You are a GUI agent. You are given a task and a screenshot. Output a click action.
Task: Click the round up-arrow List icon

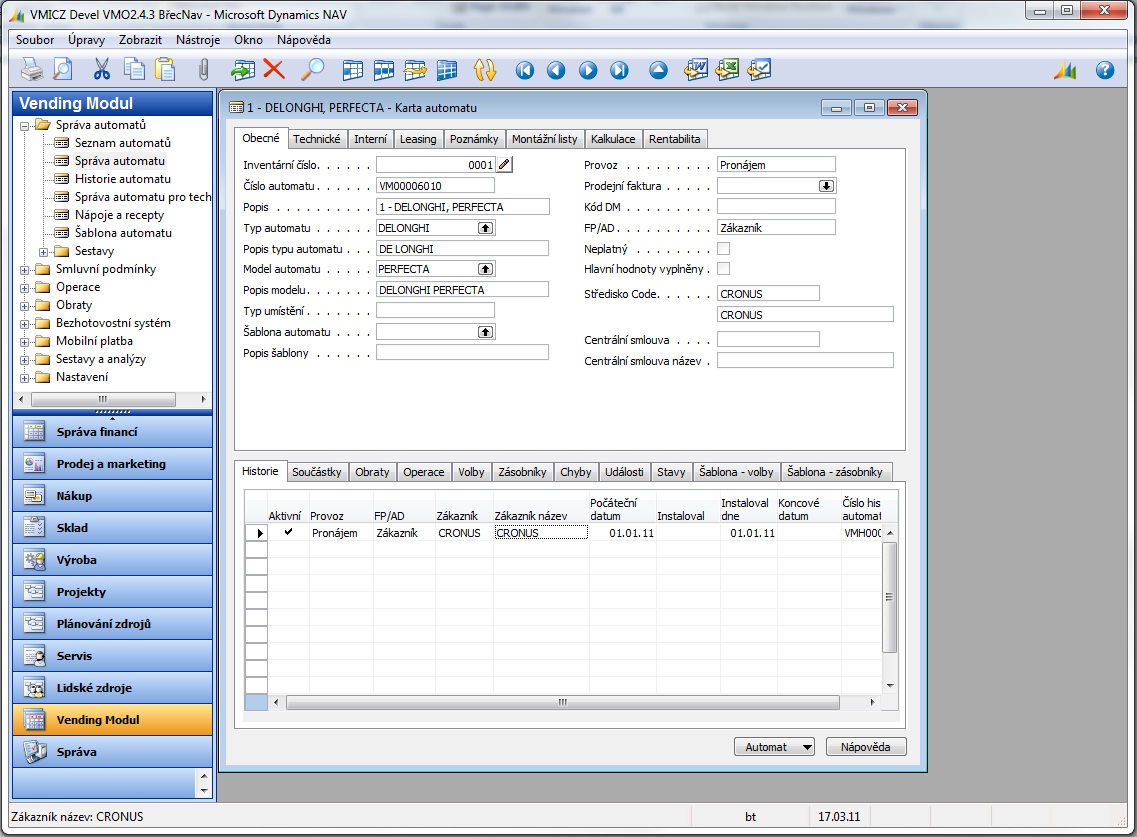[x=658, y=70]
